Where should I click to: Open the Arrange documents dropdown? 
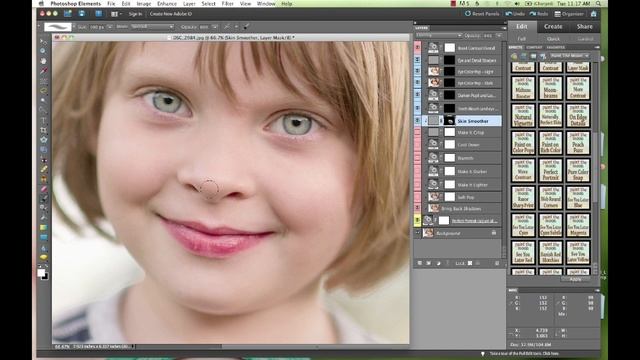[x=116, y=14]
